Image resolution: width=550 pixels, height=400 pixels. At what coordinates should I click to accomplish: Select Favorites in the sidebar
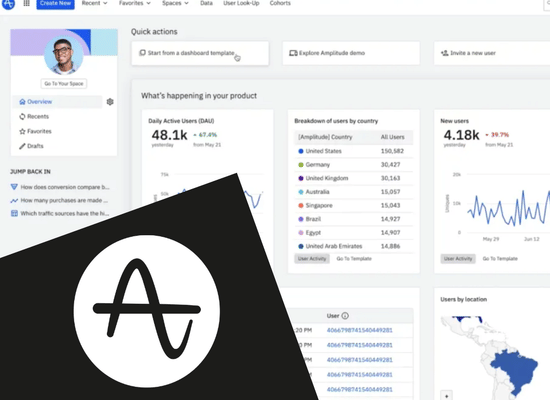[x=39, y=131]
